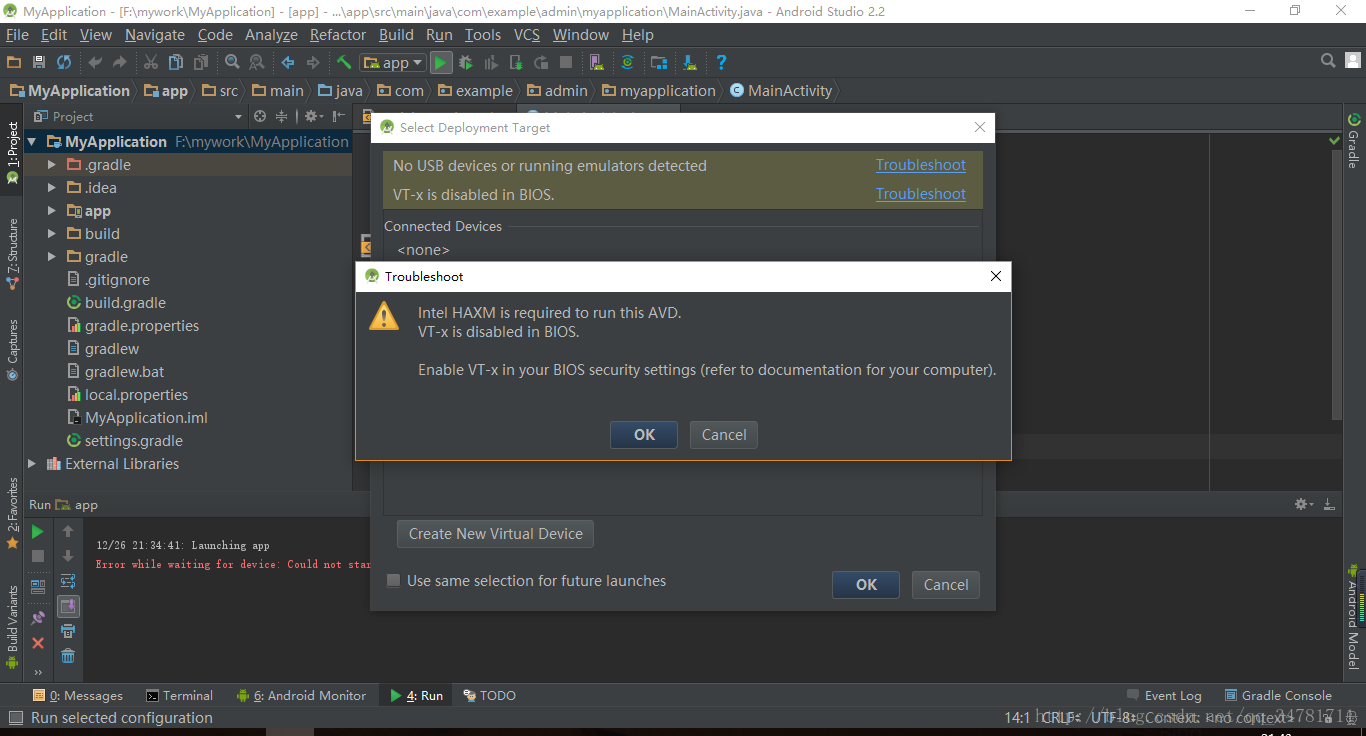Expand the External Libraries node
Screen dimensions: 1366x736
[x=32, y=464]
